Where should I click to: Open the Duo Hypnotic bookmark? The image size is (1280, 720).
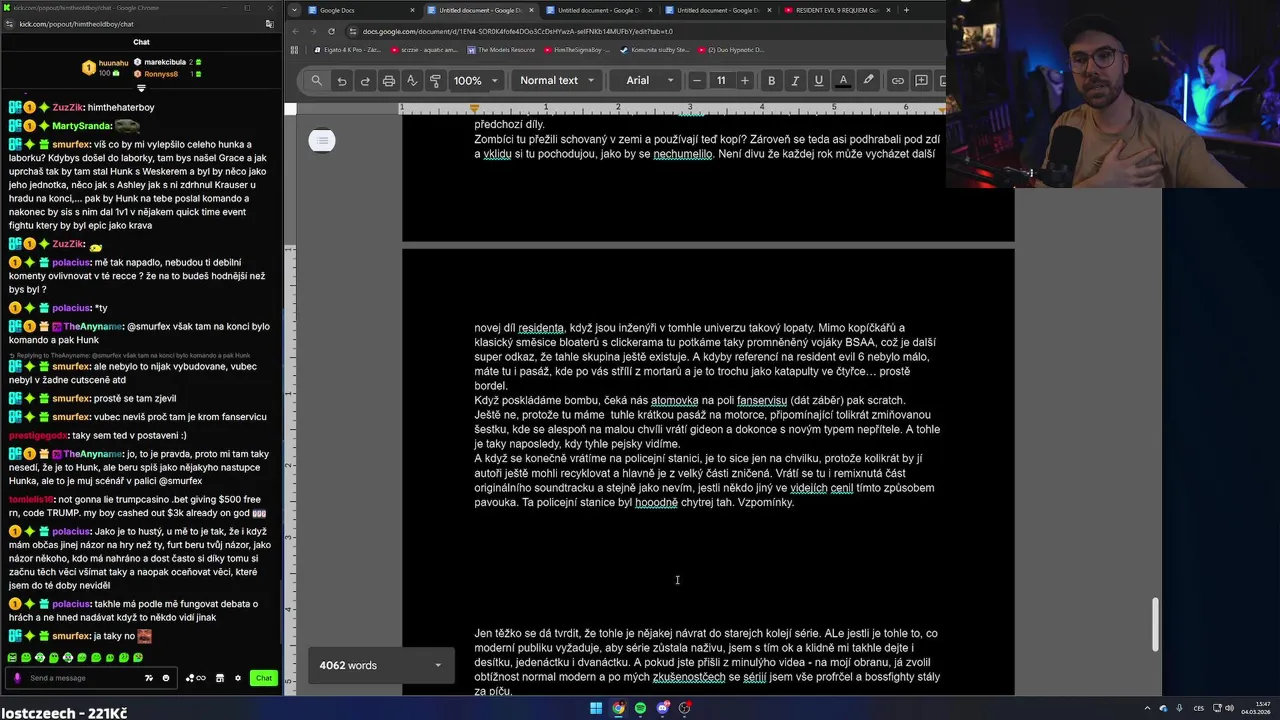click(x=732, y=49)
